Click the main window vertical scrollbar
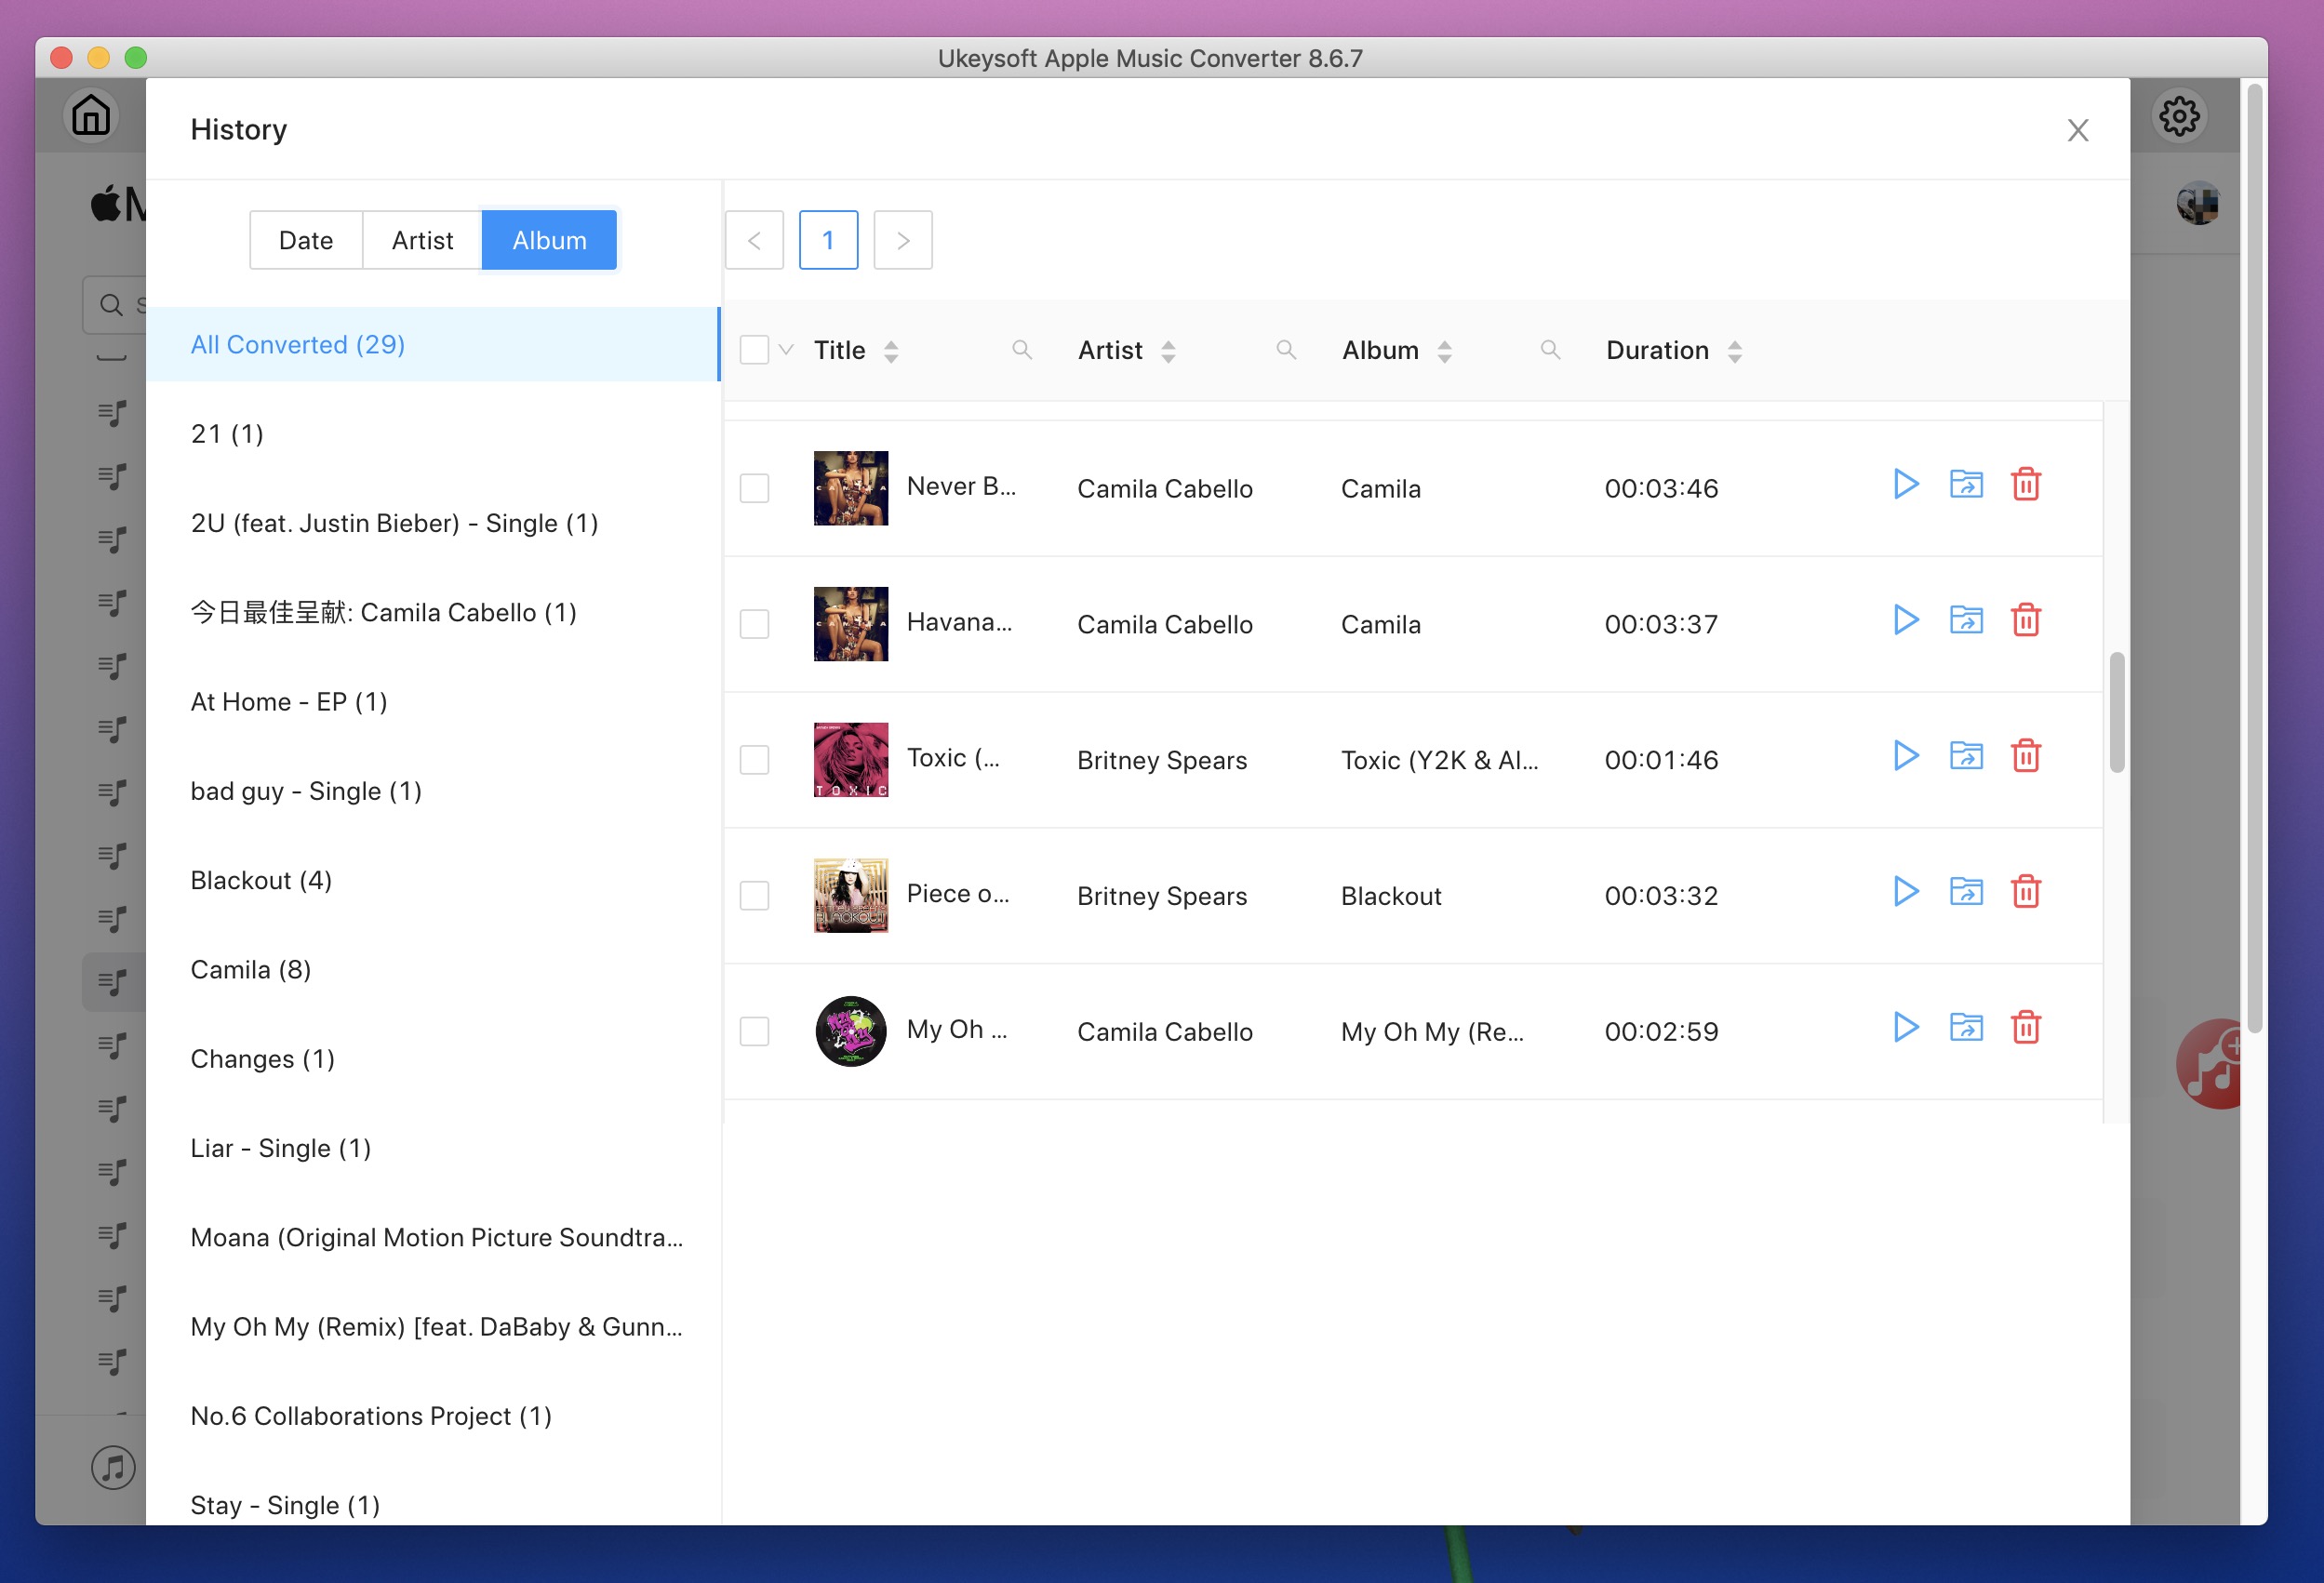 point(2254,558)
